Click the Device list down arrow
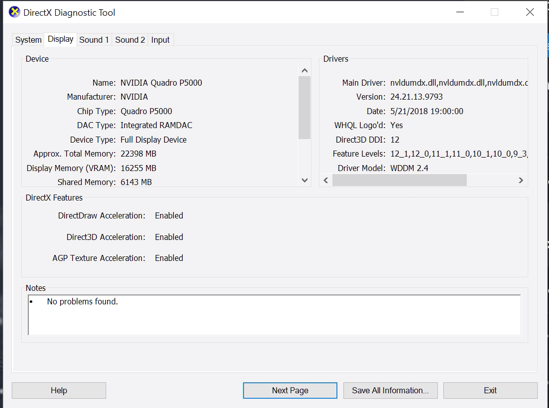Viewport: 549px width, 408px height. (x=305, y=180)
